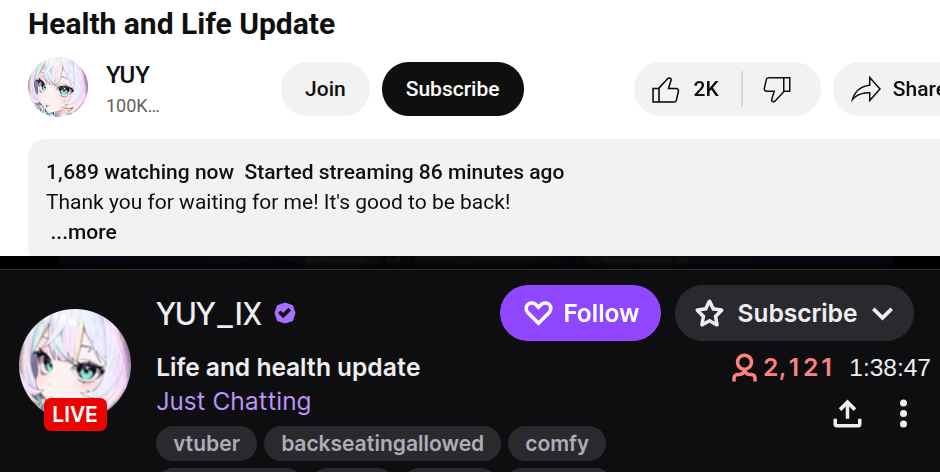
Task: Click the red viewer count person icon
Action: coord(744,368)
